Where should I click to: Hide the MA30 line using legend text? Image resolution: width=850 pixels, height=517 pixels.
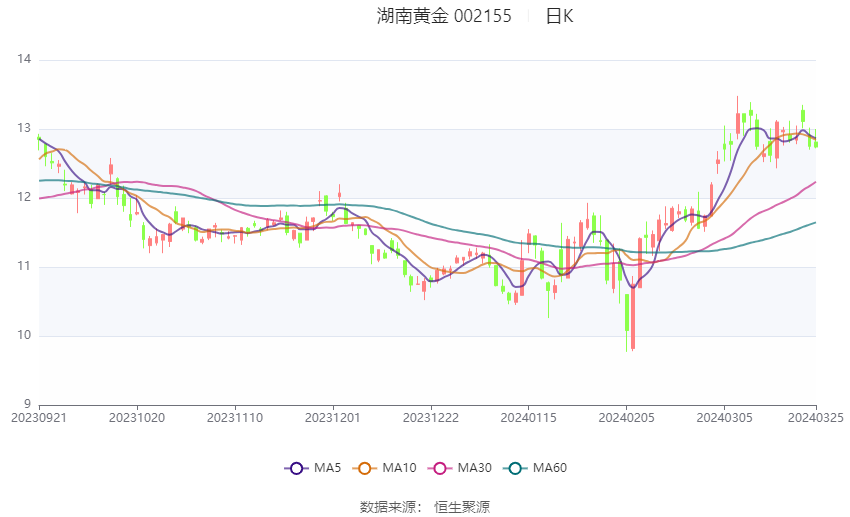point(472,468)
